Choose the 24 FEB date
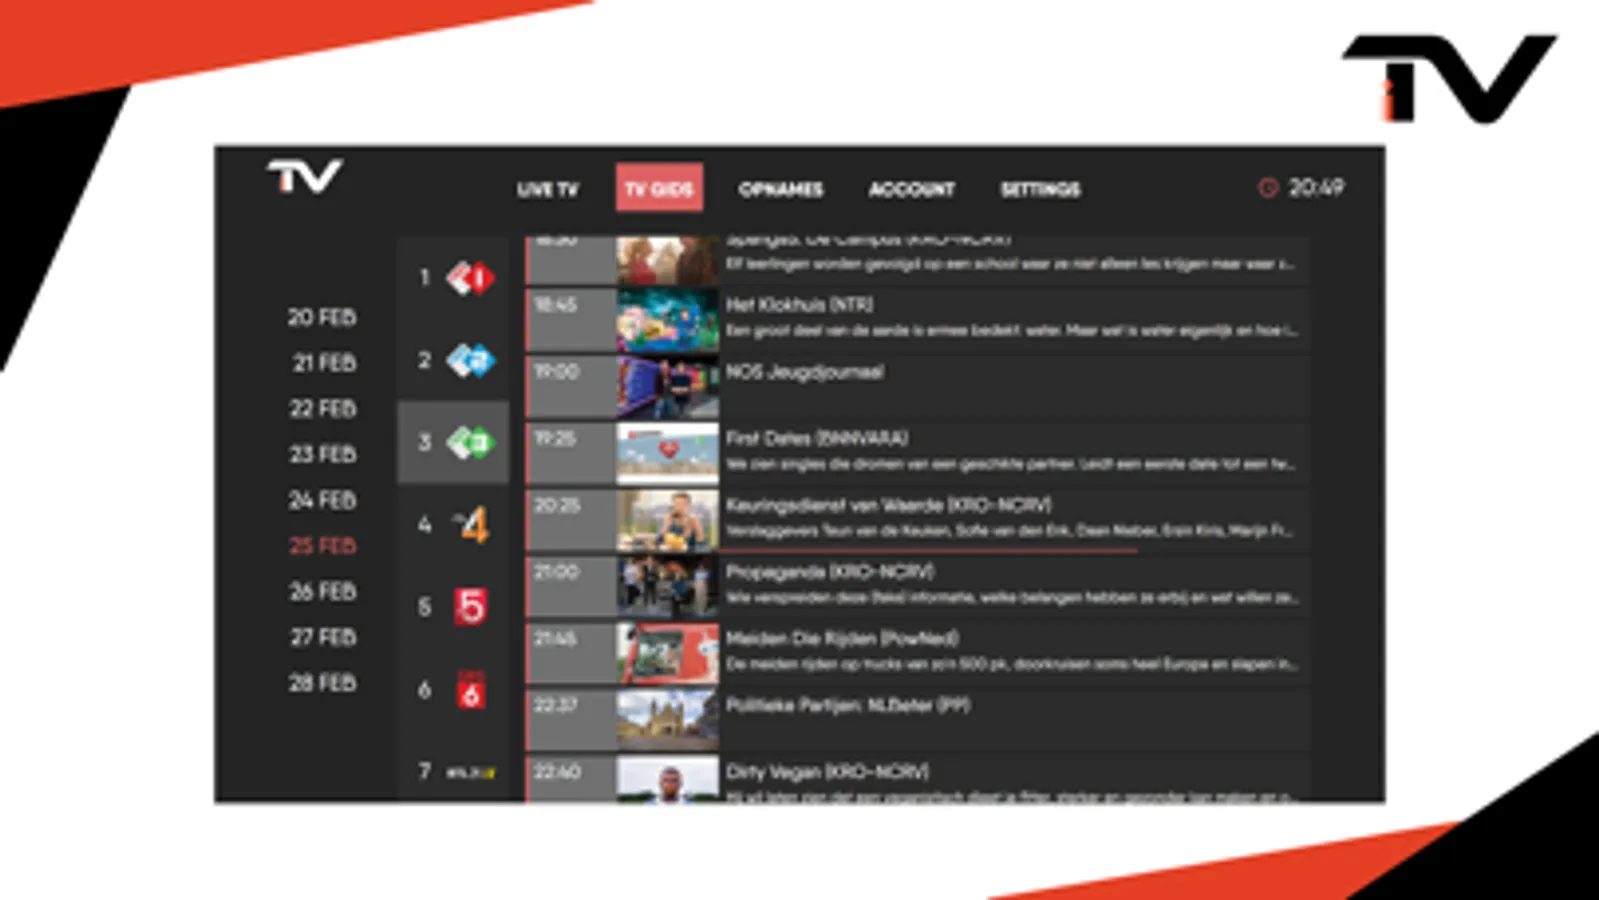This screenshot has height=900, width=1599. point(322,499)
